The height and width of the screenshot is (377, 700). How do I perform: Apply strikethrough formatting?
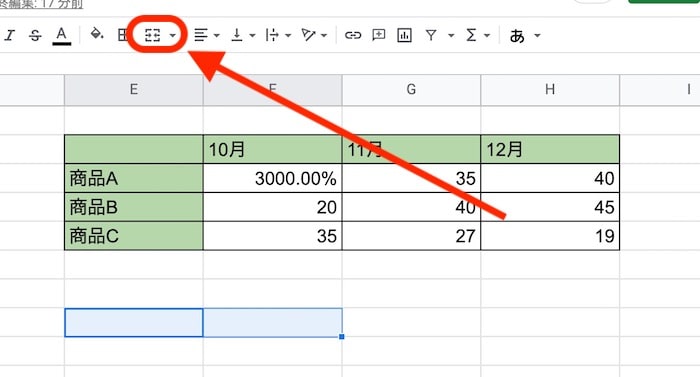click(x=35, y=35)
